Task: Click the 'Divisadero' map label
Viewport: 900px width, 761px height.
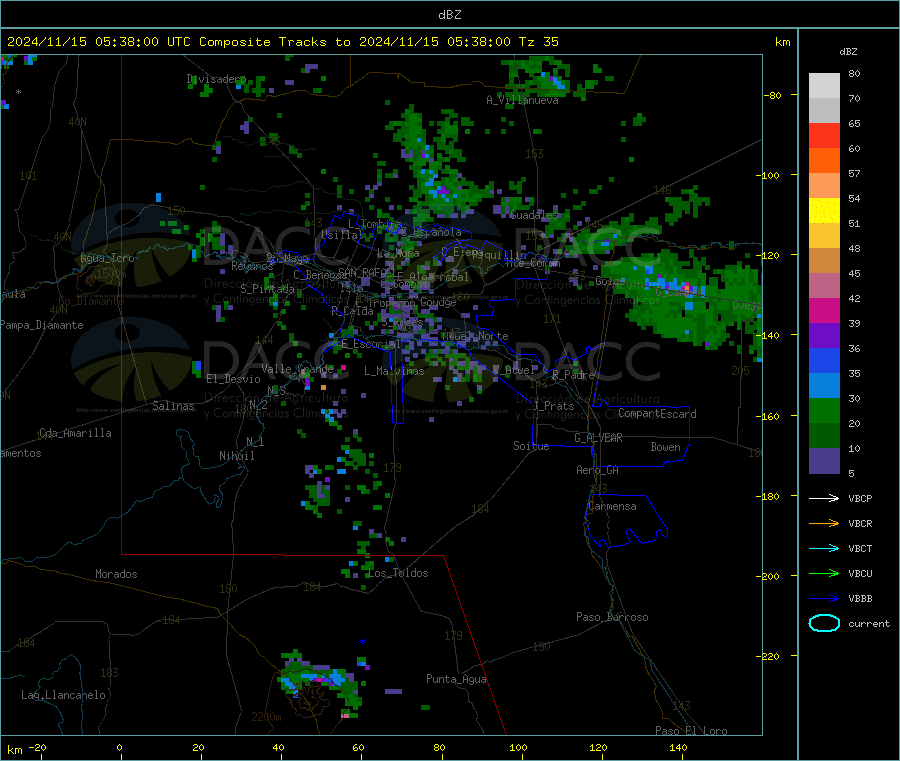Action: [x=216, y=79]
